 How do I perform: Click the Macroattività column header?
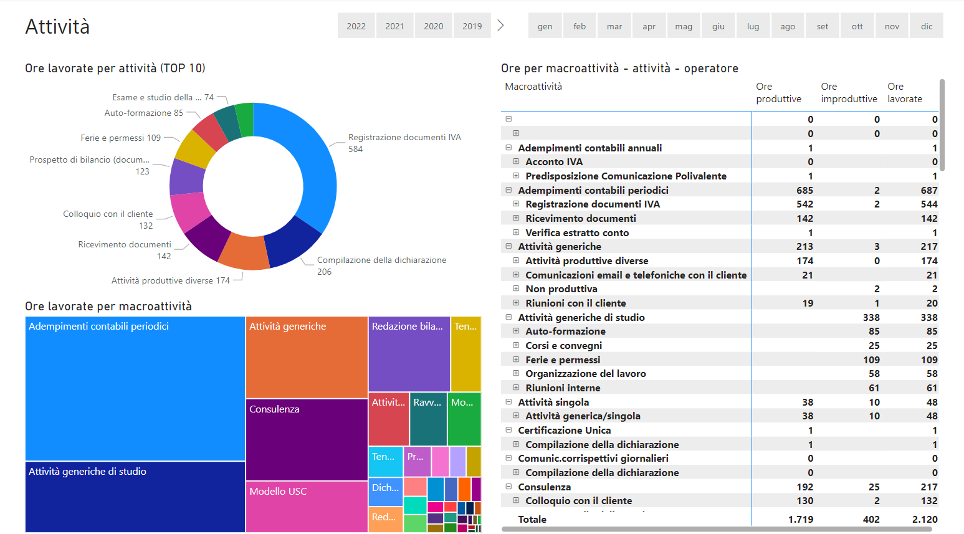tap(533, 87)
